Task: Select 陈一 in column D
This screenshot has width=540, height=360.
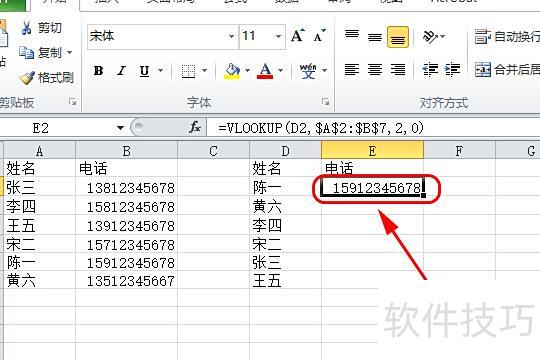Action: (x=285, y=187)
